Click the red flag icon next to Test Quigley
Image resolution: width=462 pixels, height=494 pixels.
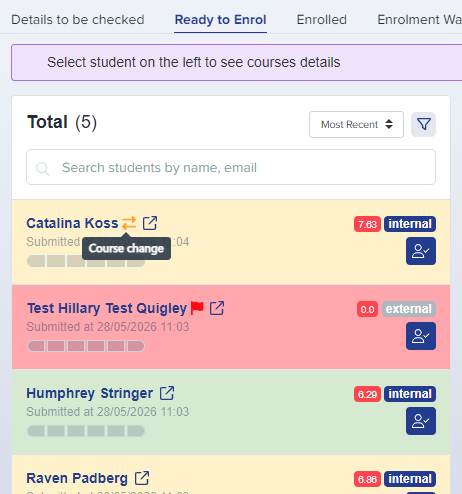pyautogui.click(x=197, y=308)
